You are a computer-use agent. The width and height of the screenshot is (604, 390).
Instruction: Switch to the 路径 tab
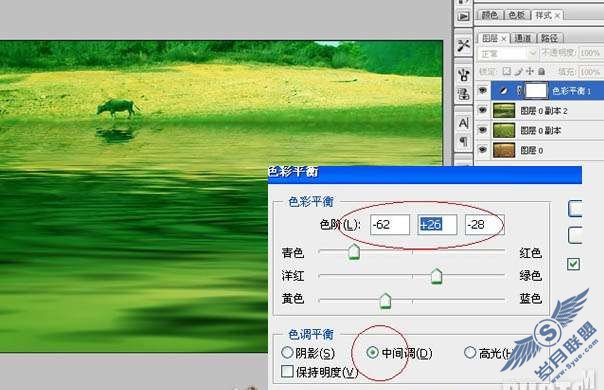[549, 38]
